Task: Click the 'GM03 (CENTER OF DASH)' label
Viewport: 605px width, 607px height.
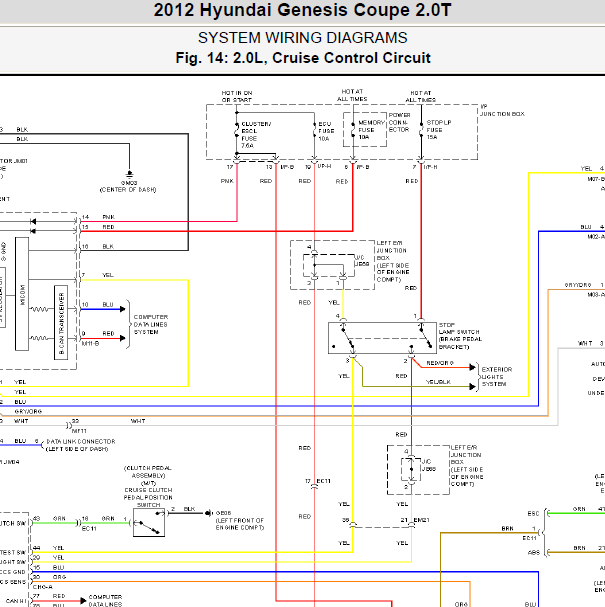Action: (128, 186)
